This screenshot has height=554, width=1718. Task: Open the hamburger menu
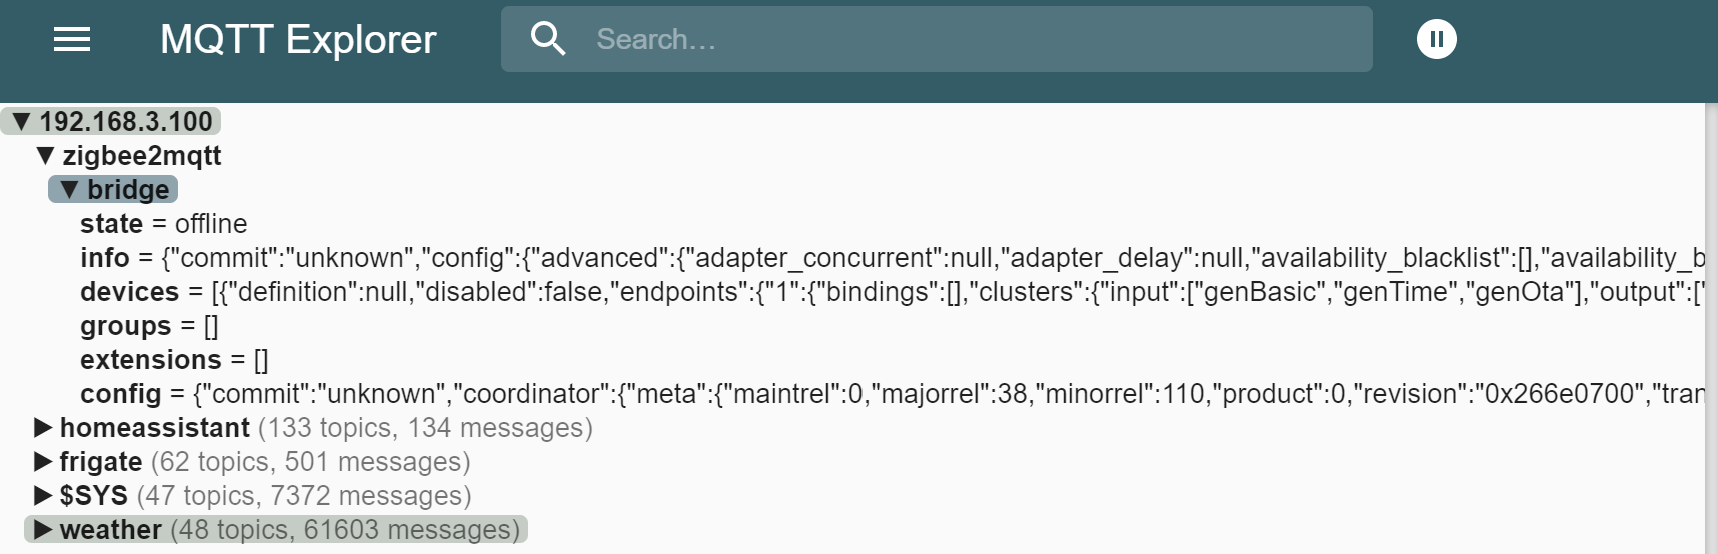pyautogui.click(x=72, y=39)
